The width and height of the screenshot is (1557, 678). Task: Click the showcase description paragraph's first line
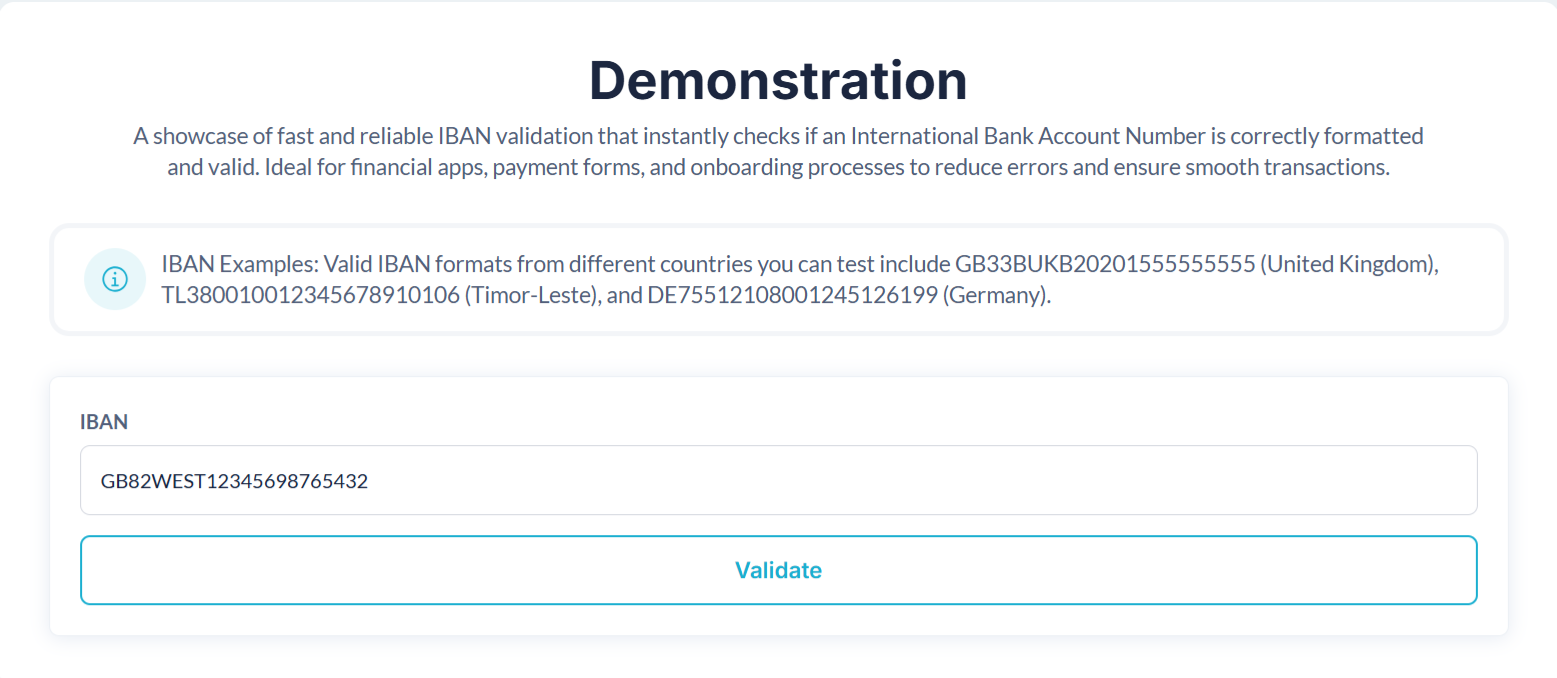[778, 136]
